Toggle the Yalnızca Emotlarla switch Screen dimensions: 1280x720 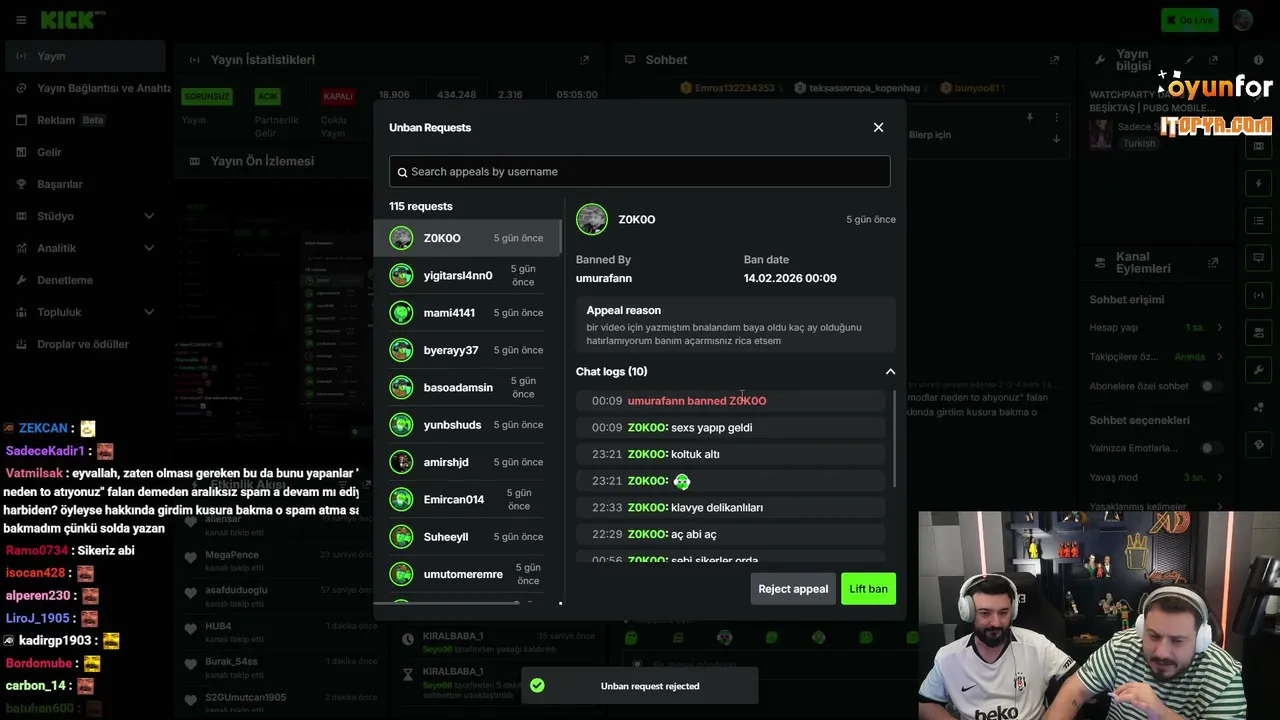[1211, 448]
